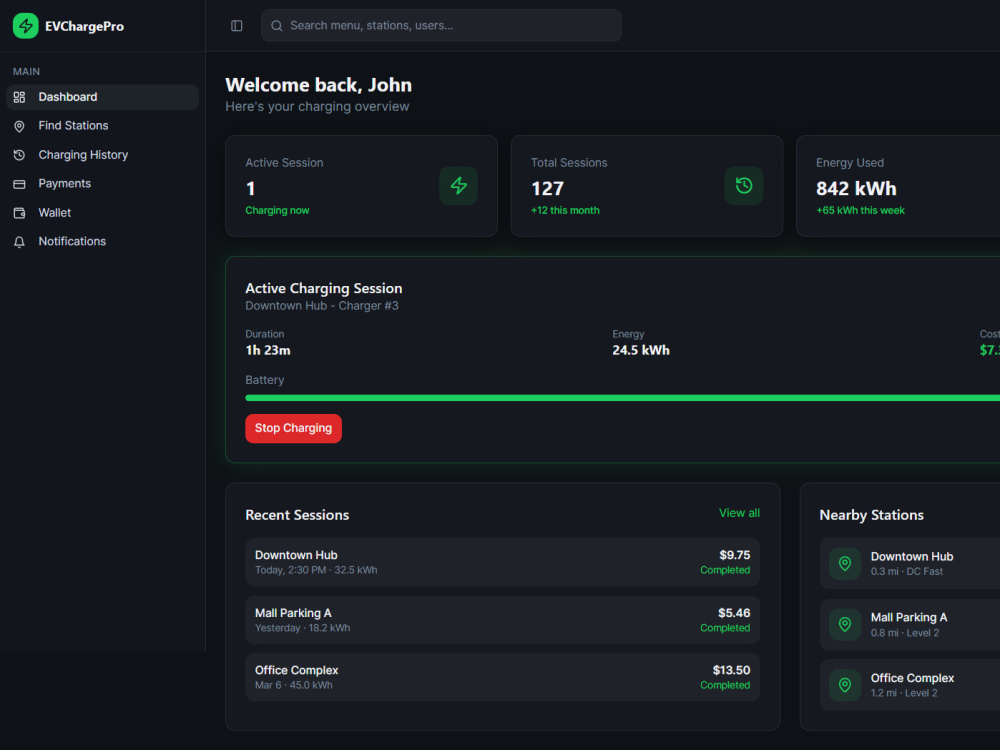This screenshot has width=1000, height=750.
Task: Click the $9.75 session amount
Action: 735,555
